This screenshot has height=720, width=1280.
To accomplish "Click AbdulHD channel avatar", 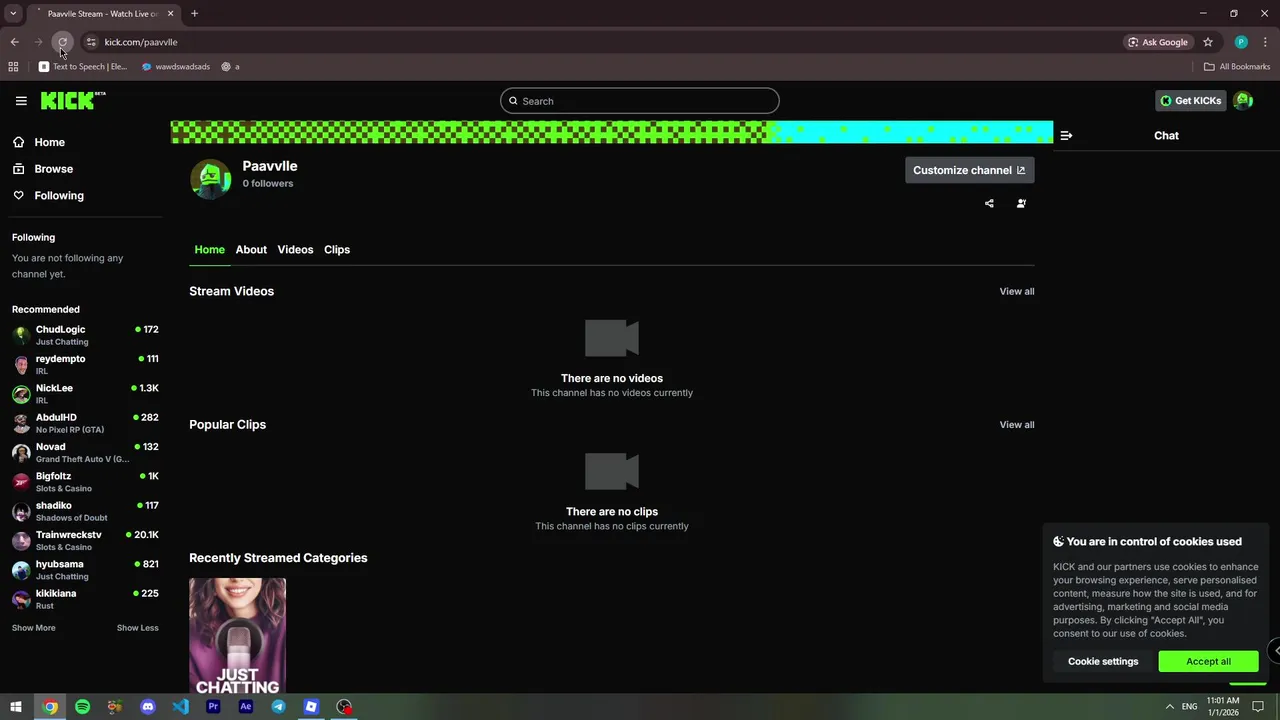I will pyautogui.click(x=21, y=423).
